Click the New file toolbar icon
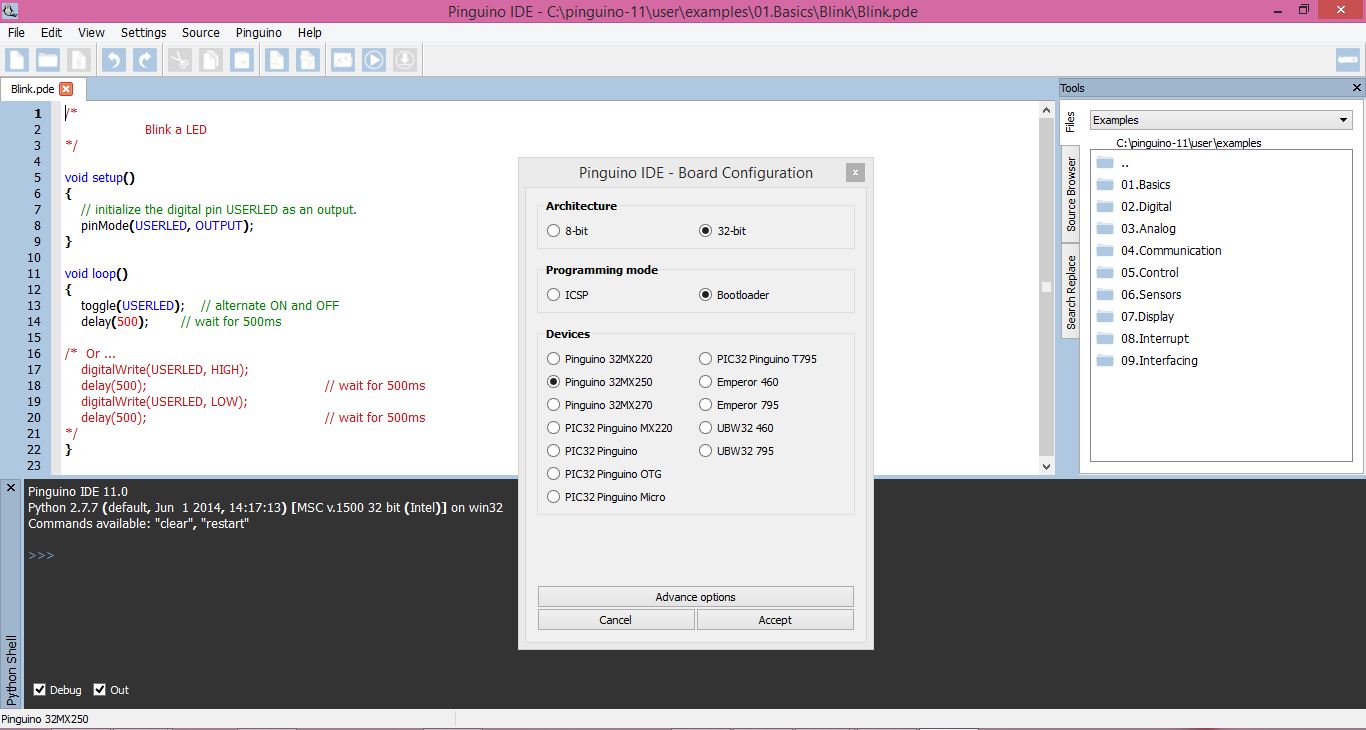Viewport: 1366px width, 730px height. [17, 60]
